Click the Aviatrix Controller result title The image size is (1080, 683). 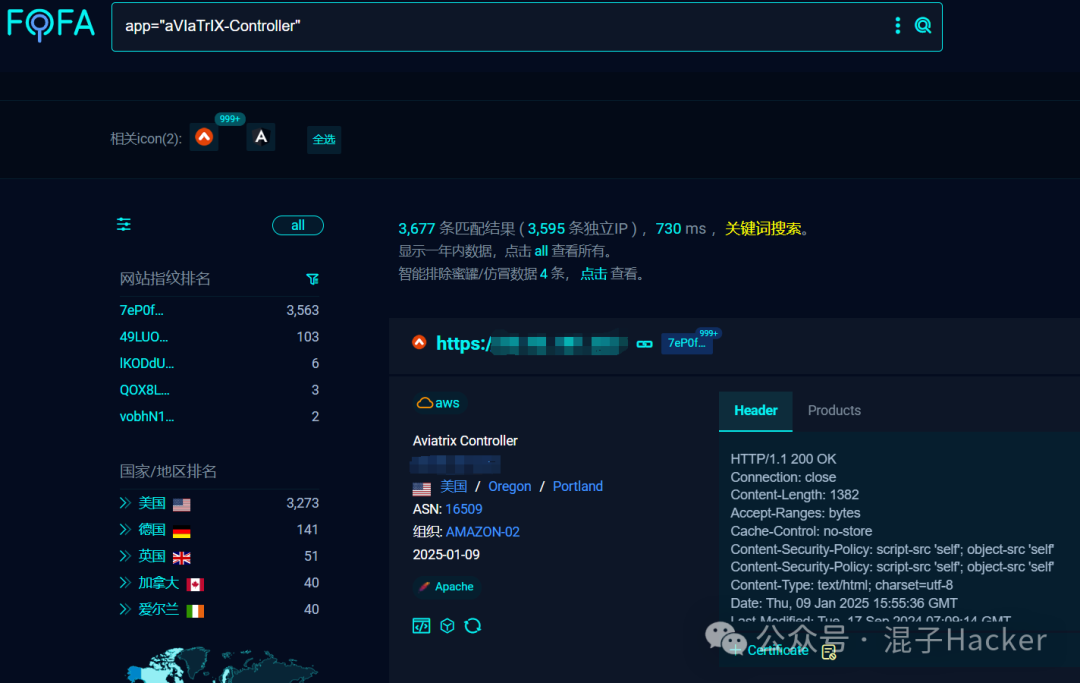point(465,441)
